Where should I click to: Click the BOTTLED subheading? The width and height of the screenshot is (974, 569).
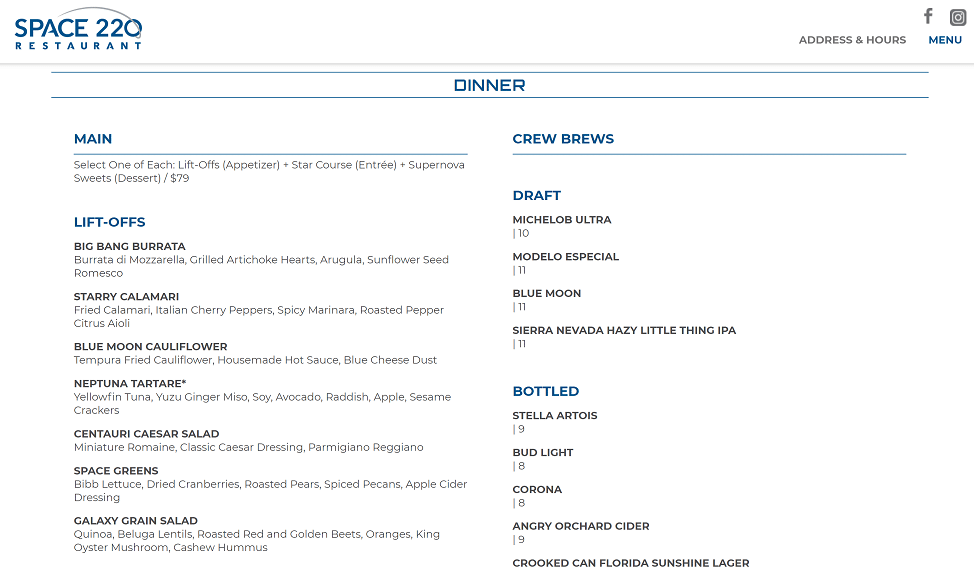(546, 391)
